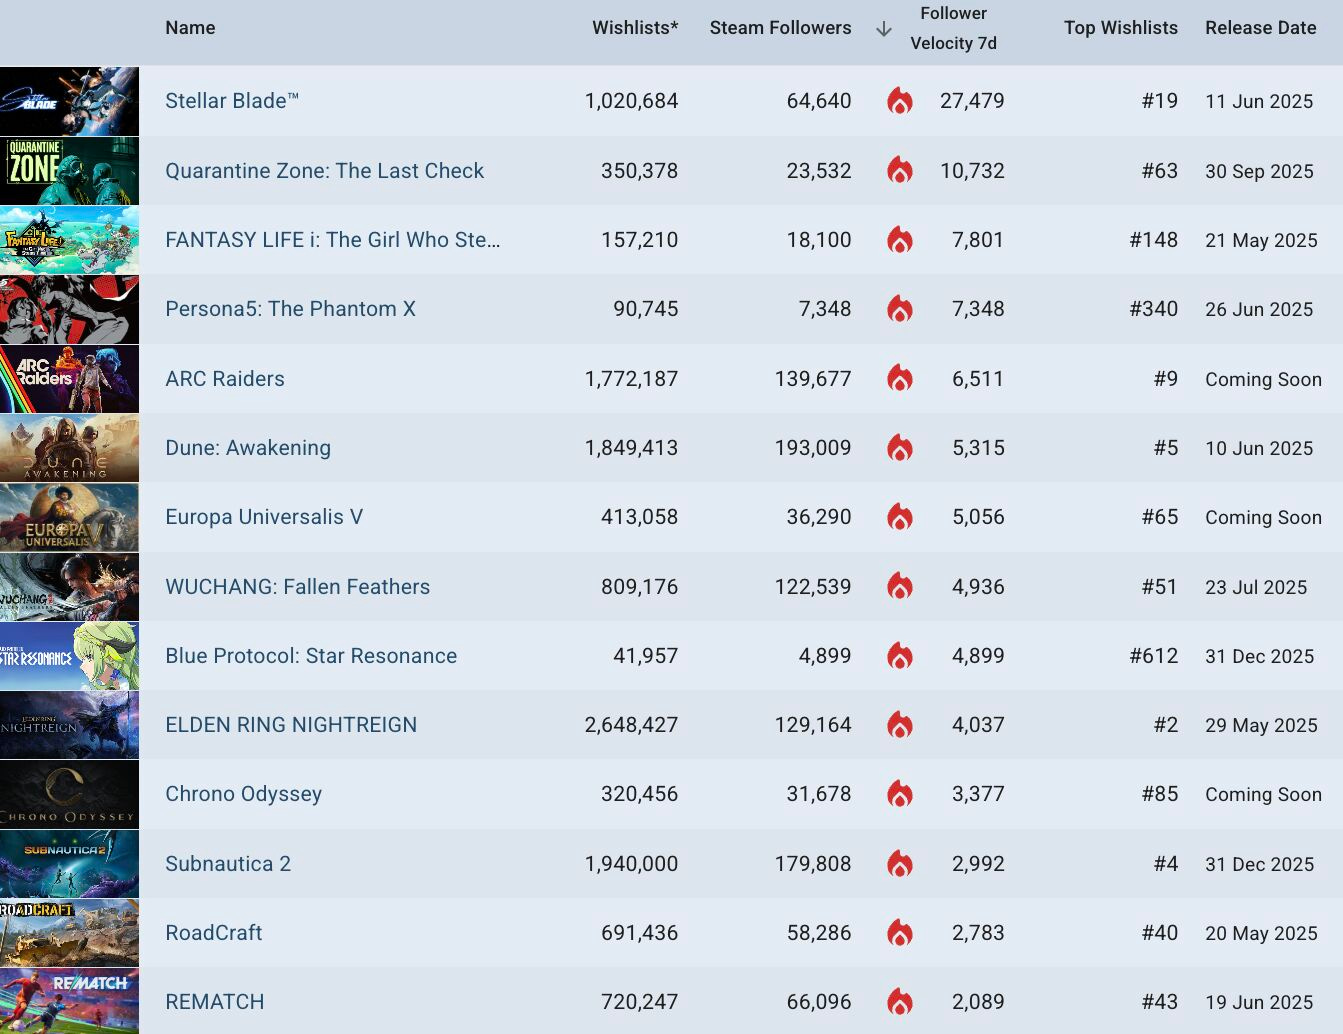Click the flame icon in ELDEN RING NIGHTREIGN row
1343x1034 pixels.
tap(900, 725)
